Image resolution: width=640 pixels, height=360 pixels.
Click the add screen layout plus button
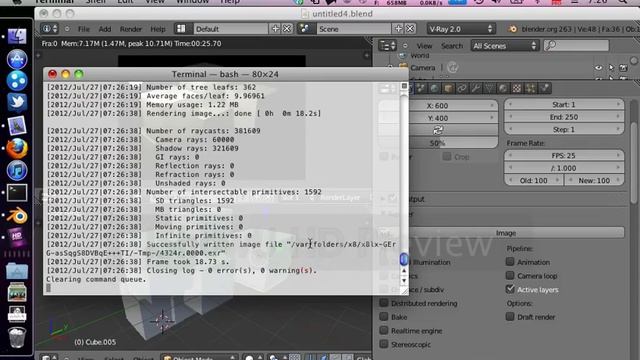pyautogui.click(x=276, y=29)
